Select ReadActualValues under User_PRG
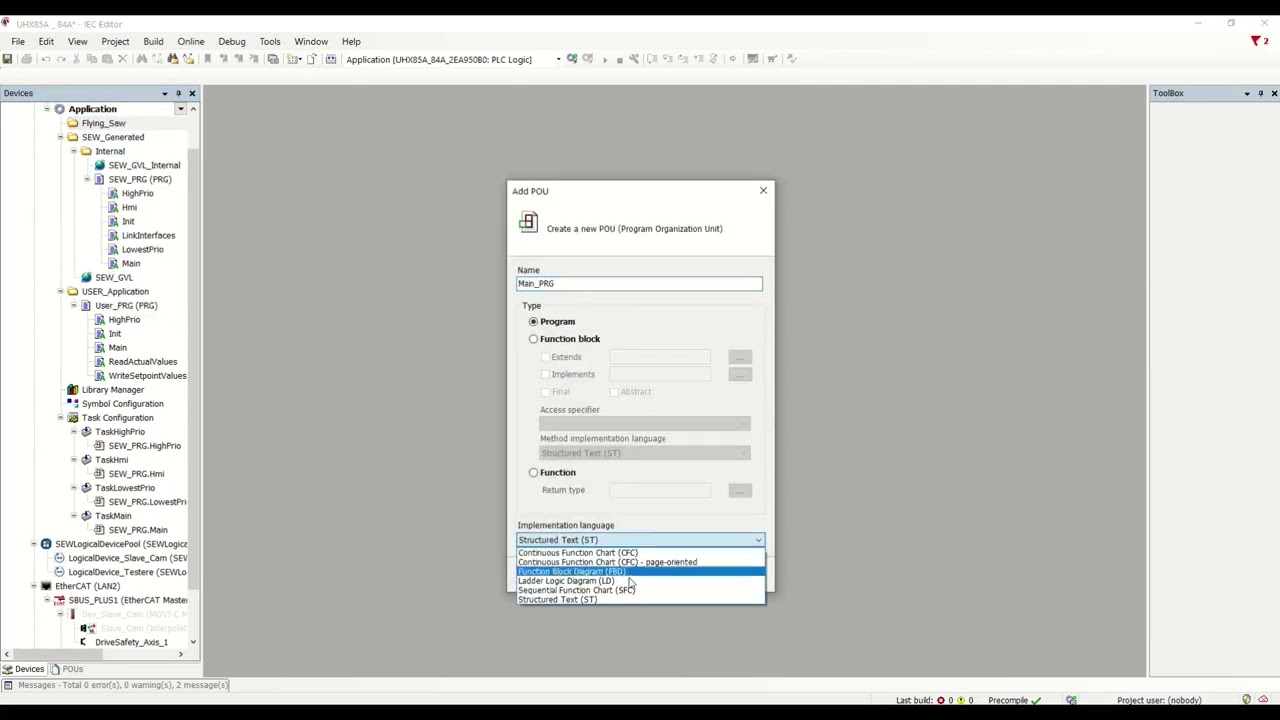This screenshot has height=720, width=1280. point(142,362)
